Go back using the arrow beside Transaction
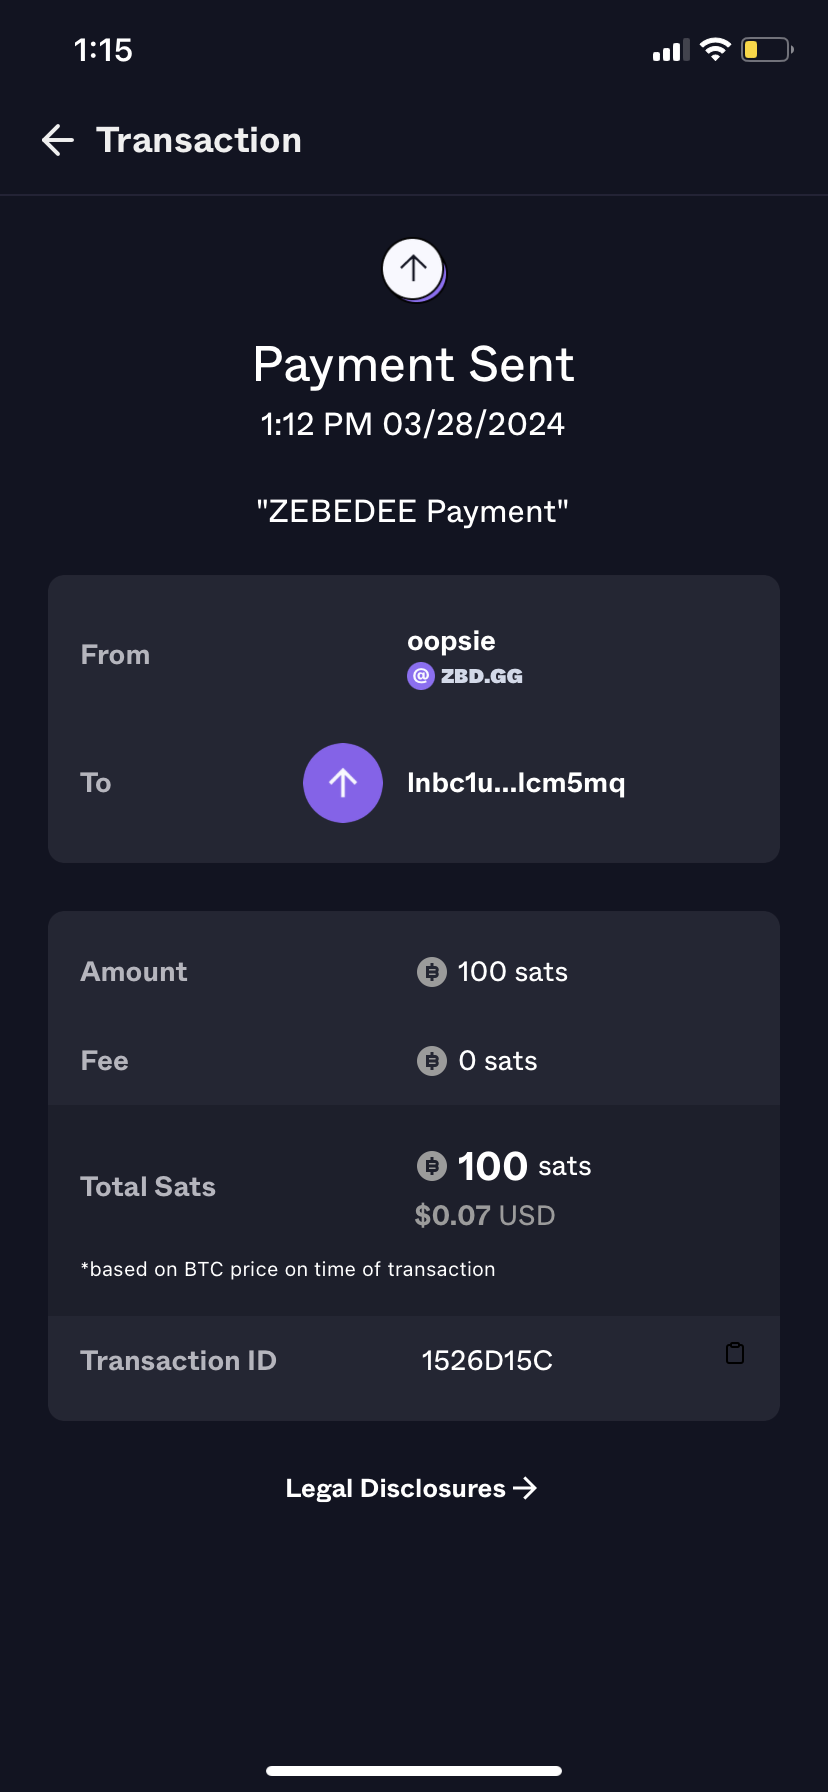 pos(58,140)
